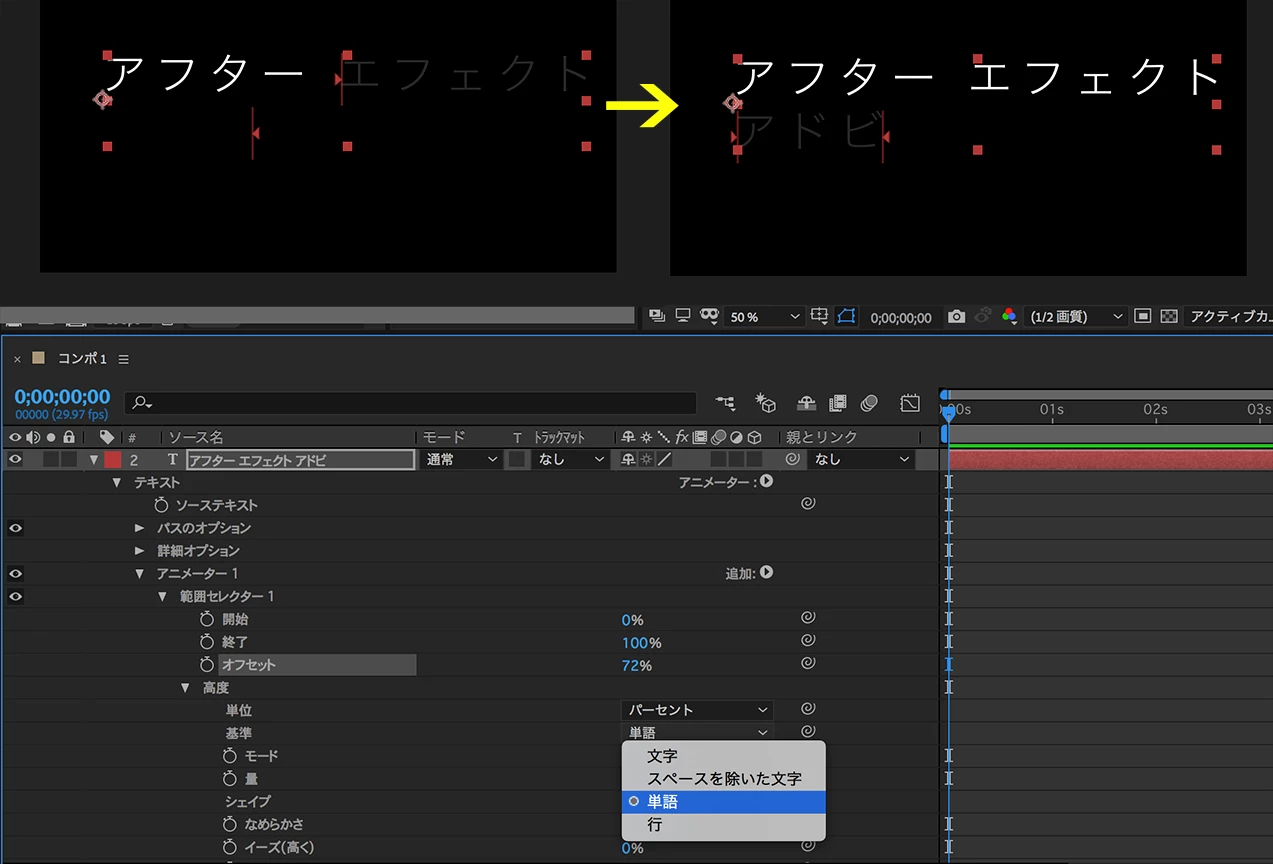Open the composition mini-flowchart icon
The width and height of the screenshot is (1273, 864).
tap(725, 403)
